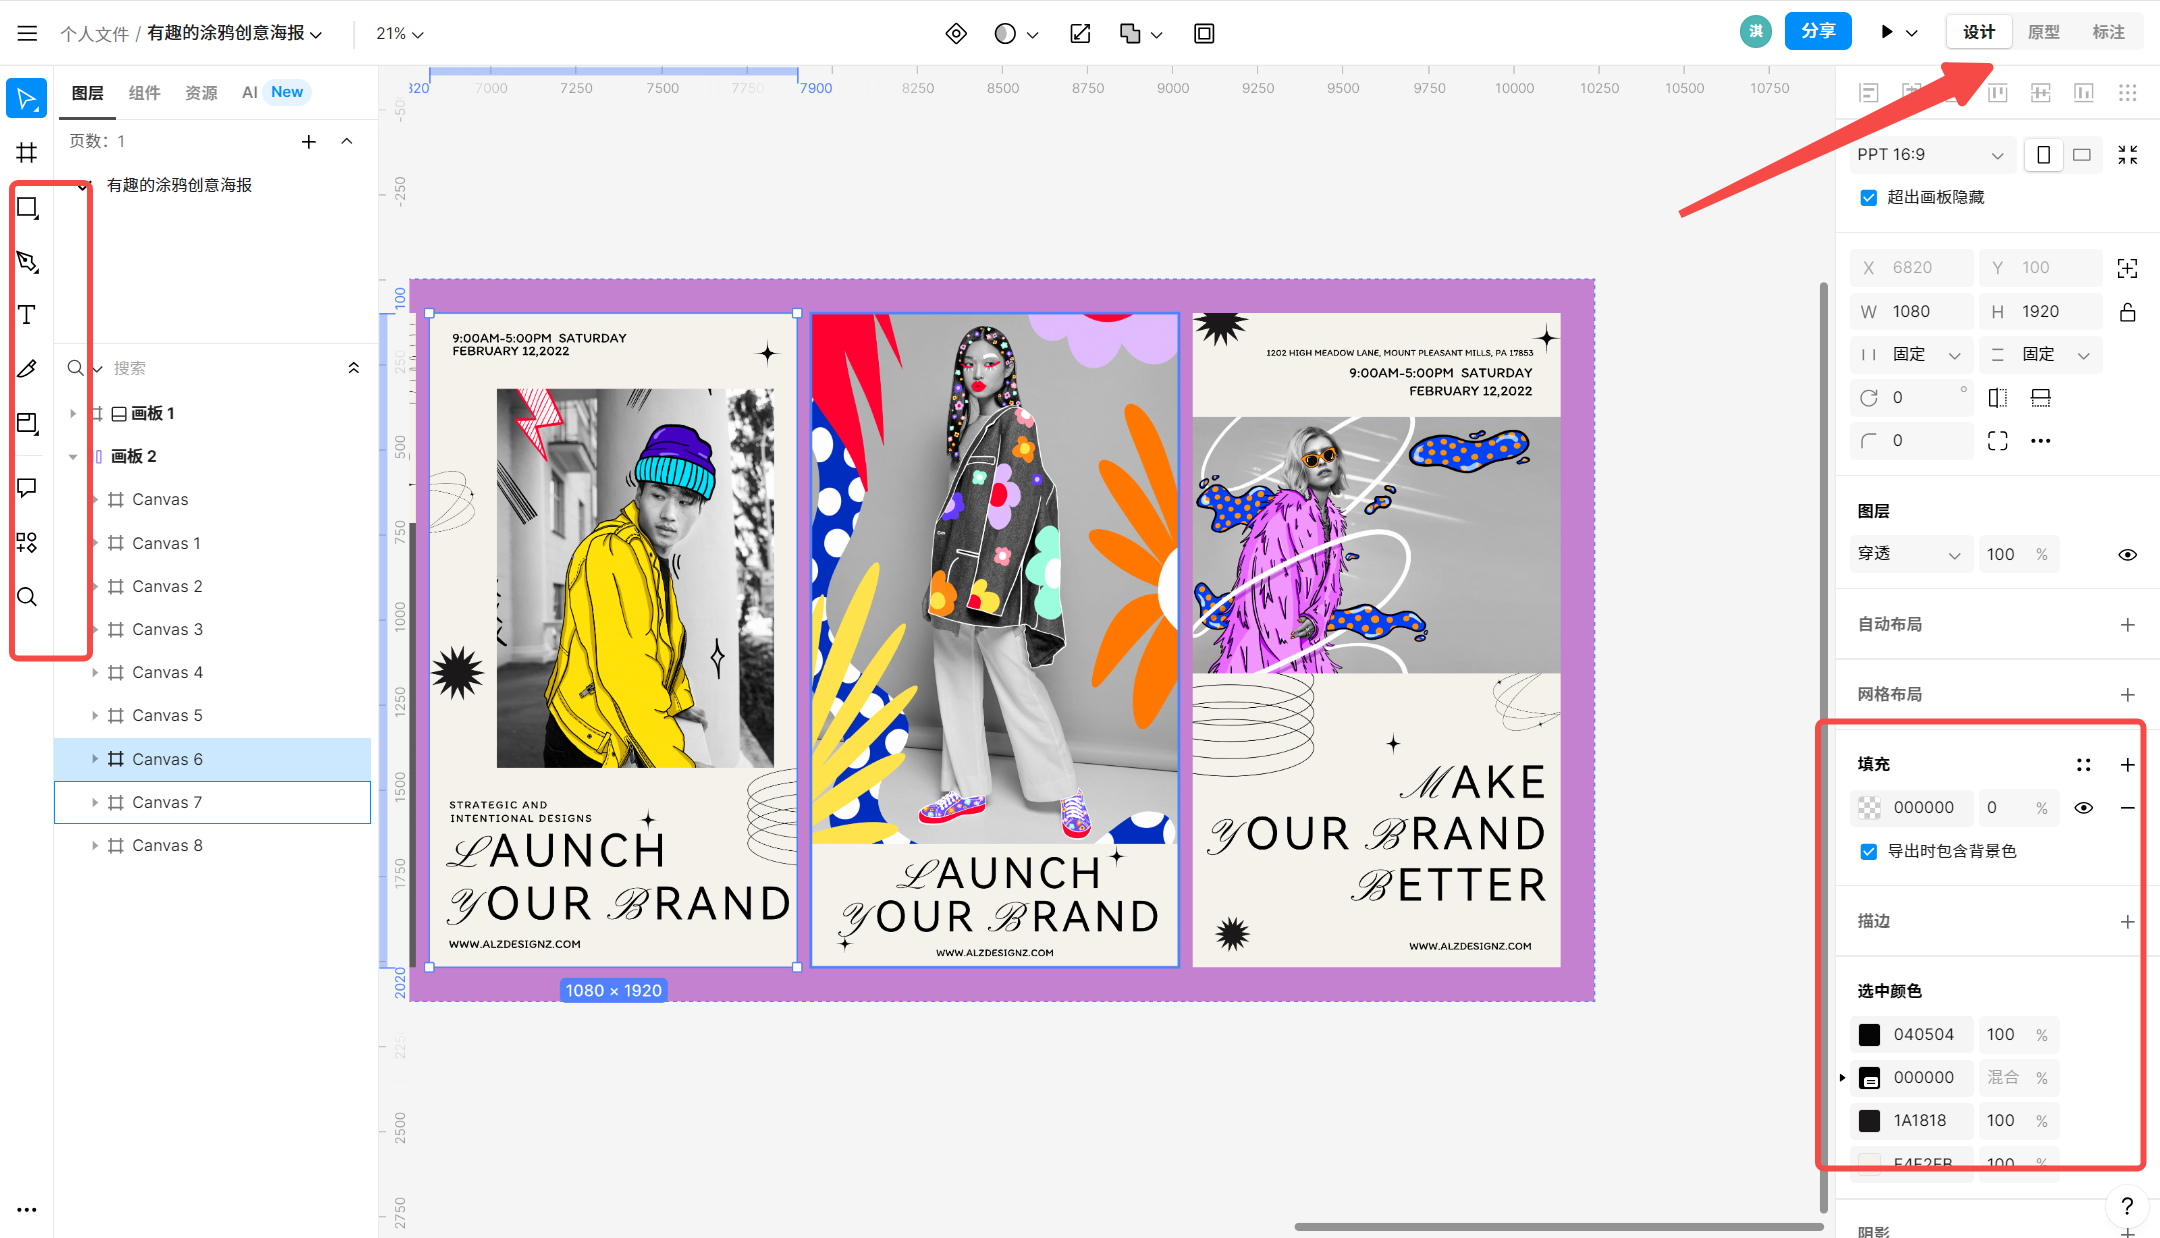Open PPT 16:9 canvas size dropdown
Image resolution: width=2160 pixels, height=1238 pixels.
click(x=1932, y=153)
